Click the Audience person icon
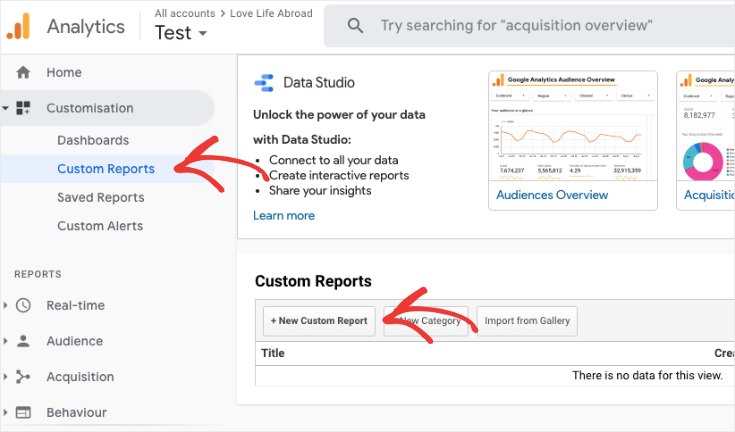735x432 pixels. (x=23, y=341)
